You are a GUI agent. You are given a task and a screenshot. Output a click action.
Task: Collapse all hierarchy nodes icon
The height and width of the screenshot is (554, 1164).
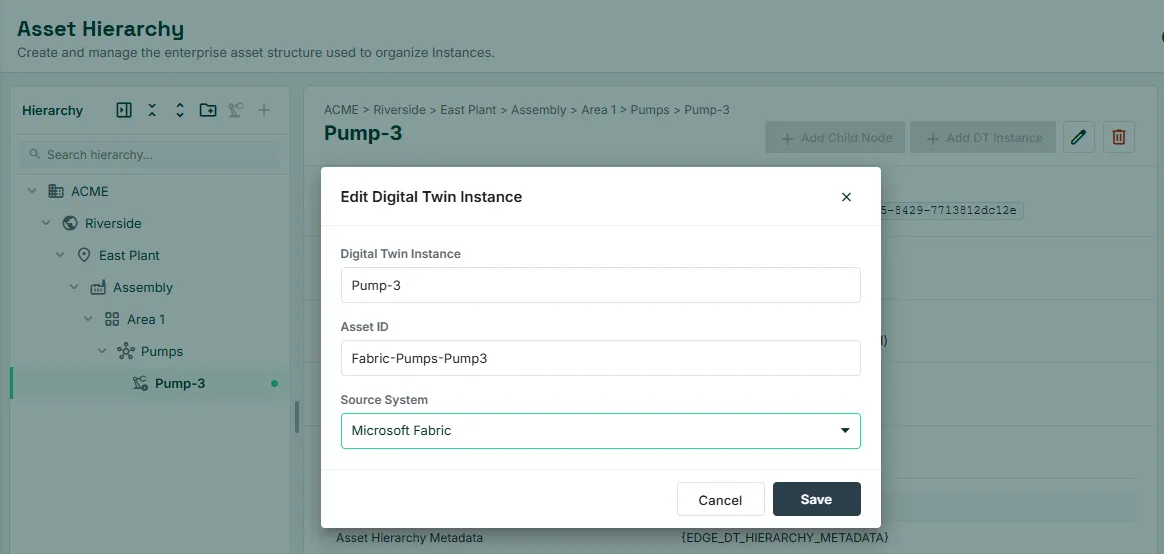[151, 110]
